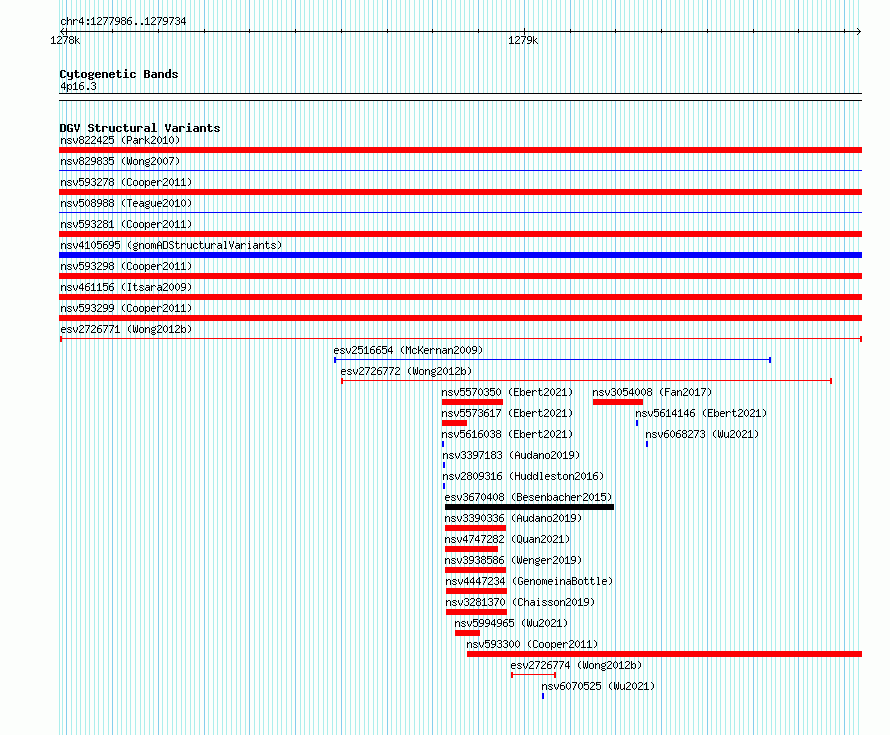The height and width of the screenshot is (735, 890).
Task: Click nsv4447234 (GenomeinaBottle) label
Action: point(530,581)
